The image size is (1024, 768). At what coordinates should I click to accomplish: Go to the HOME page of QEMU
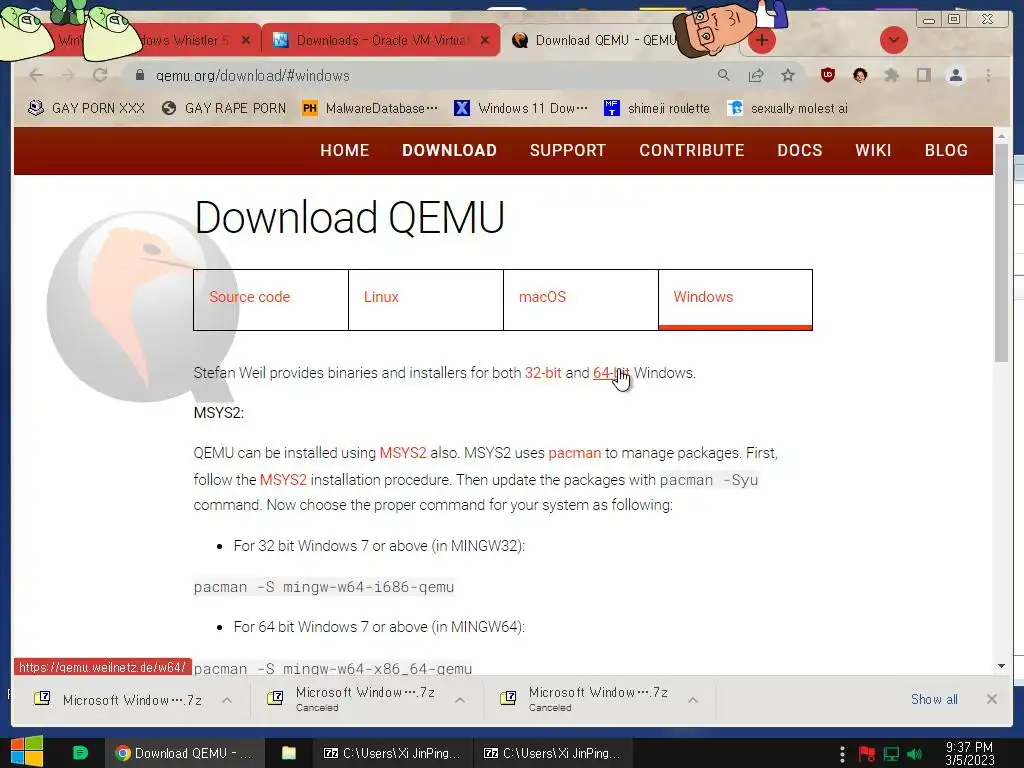[x=344, y=150]
